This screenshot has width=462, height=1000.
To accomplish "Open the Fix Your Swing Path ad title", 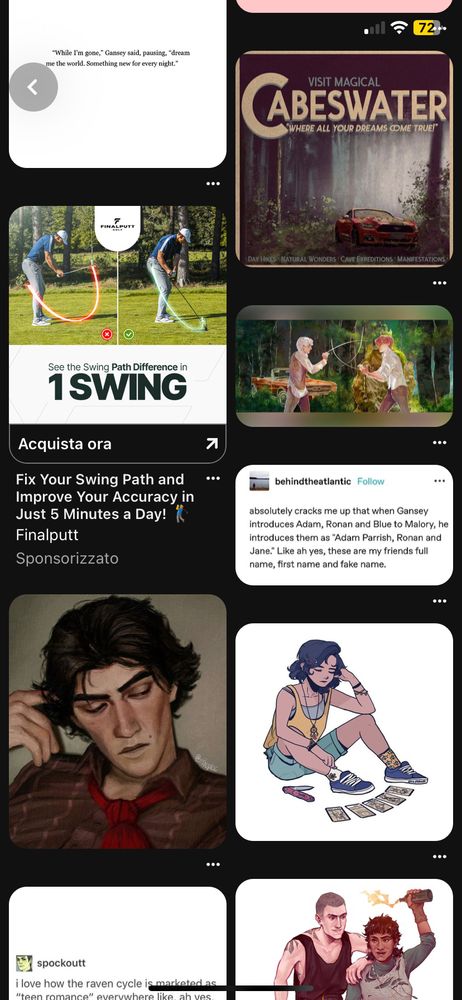I will (105, 497).
